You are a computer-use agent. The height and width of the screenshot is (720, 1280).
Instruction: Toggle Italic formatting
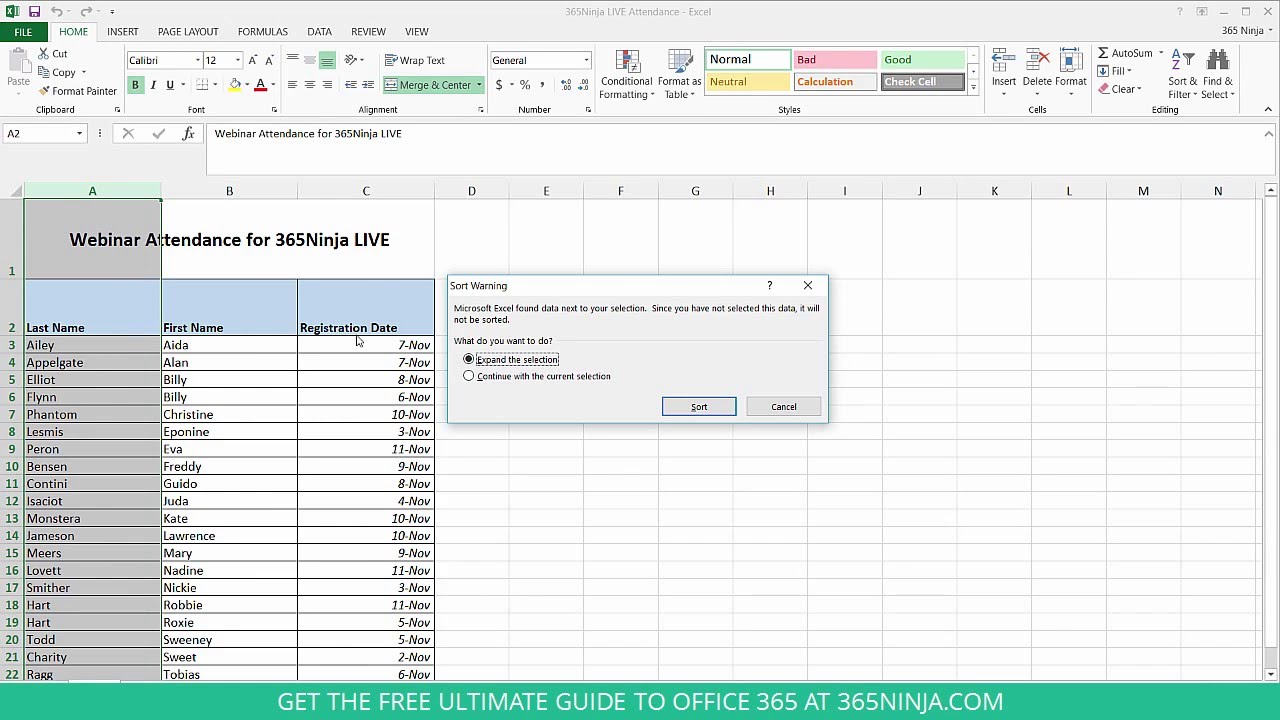(x=153, y=85)
